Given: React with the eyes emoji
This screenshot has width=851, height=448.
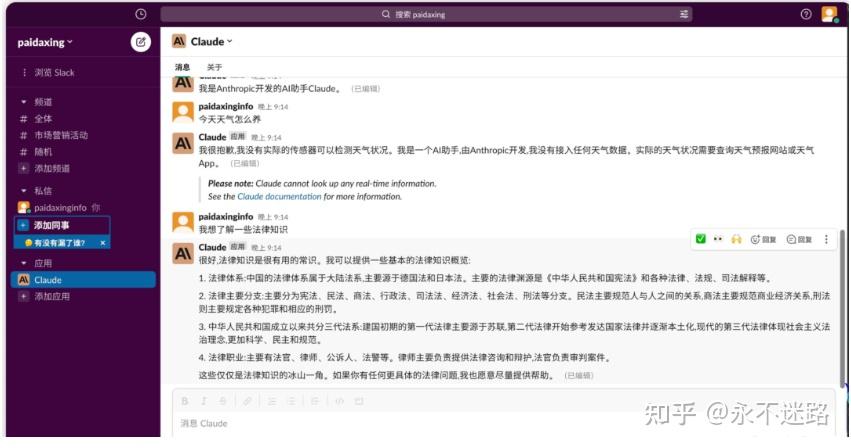Looking at the screenshot, I should pyautogui.click(x=718, y=239).
